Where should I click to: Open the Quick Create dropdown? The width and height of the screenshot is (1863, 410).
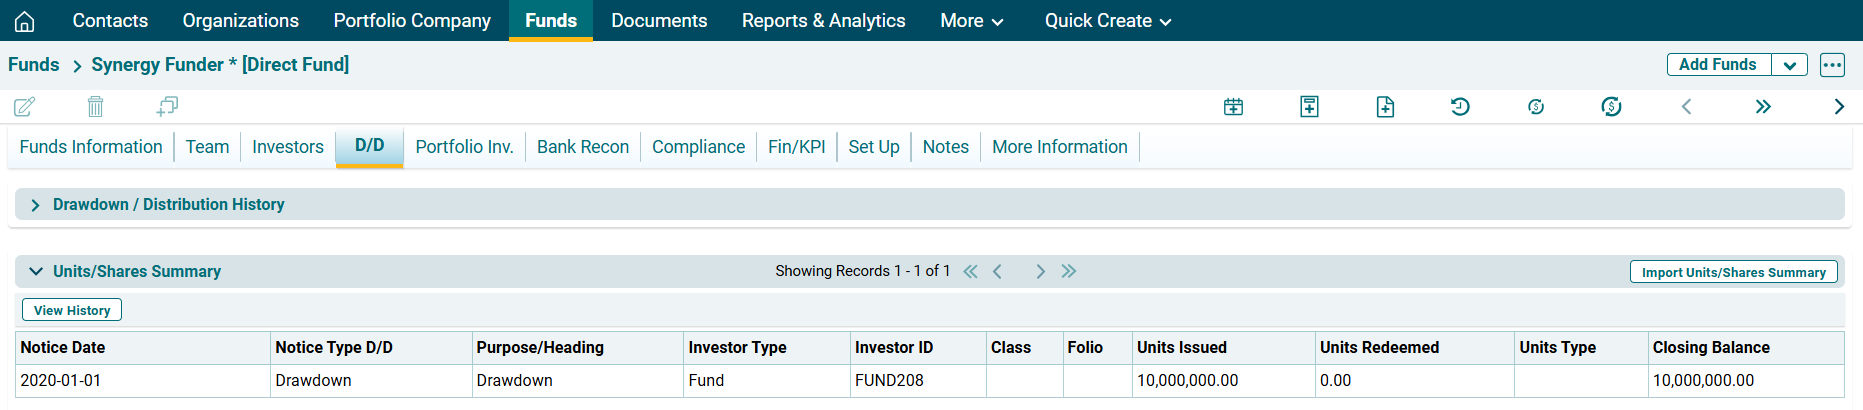click(1107, 21)
